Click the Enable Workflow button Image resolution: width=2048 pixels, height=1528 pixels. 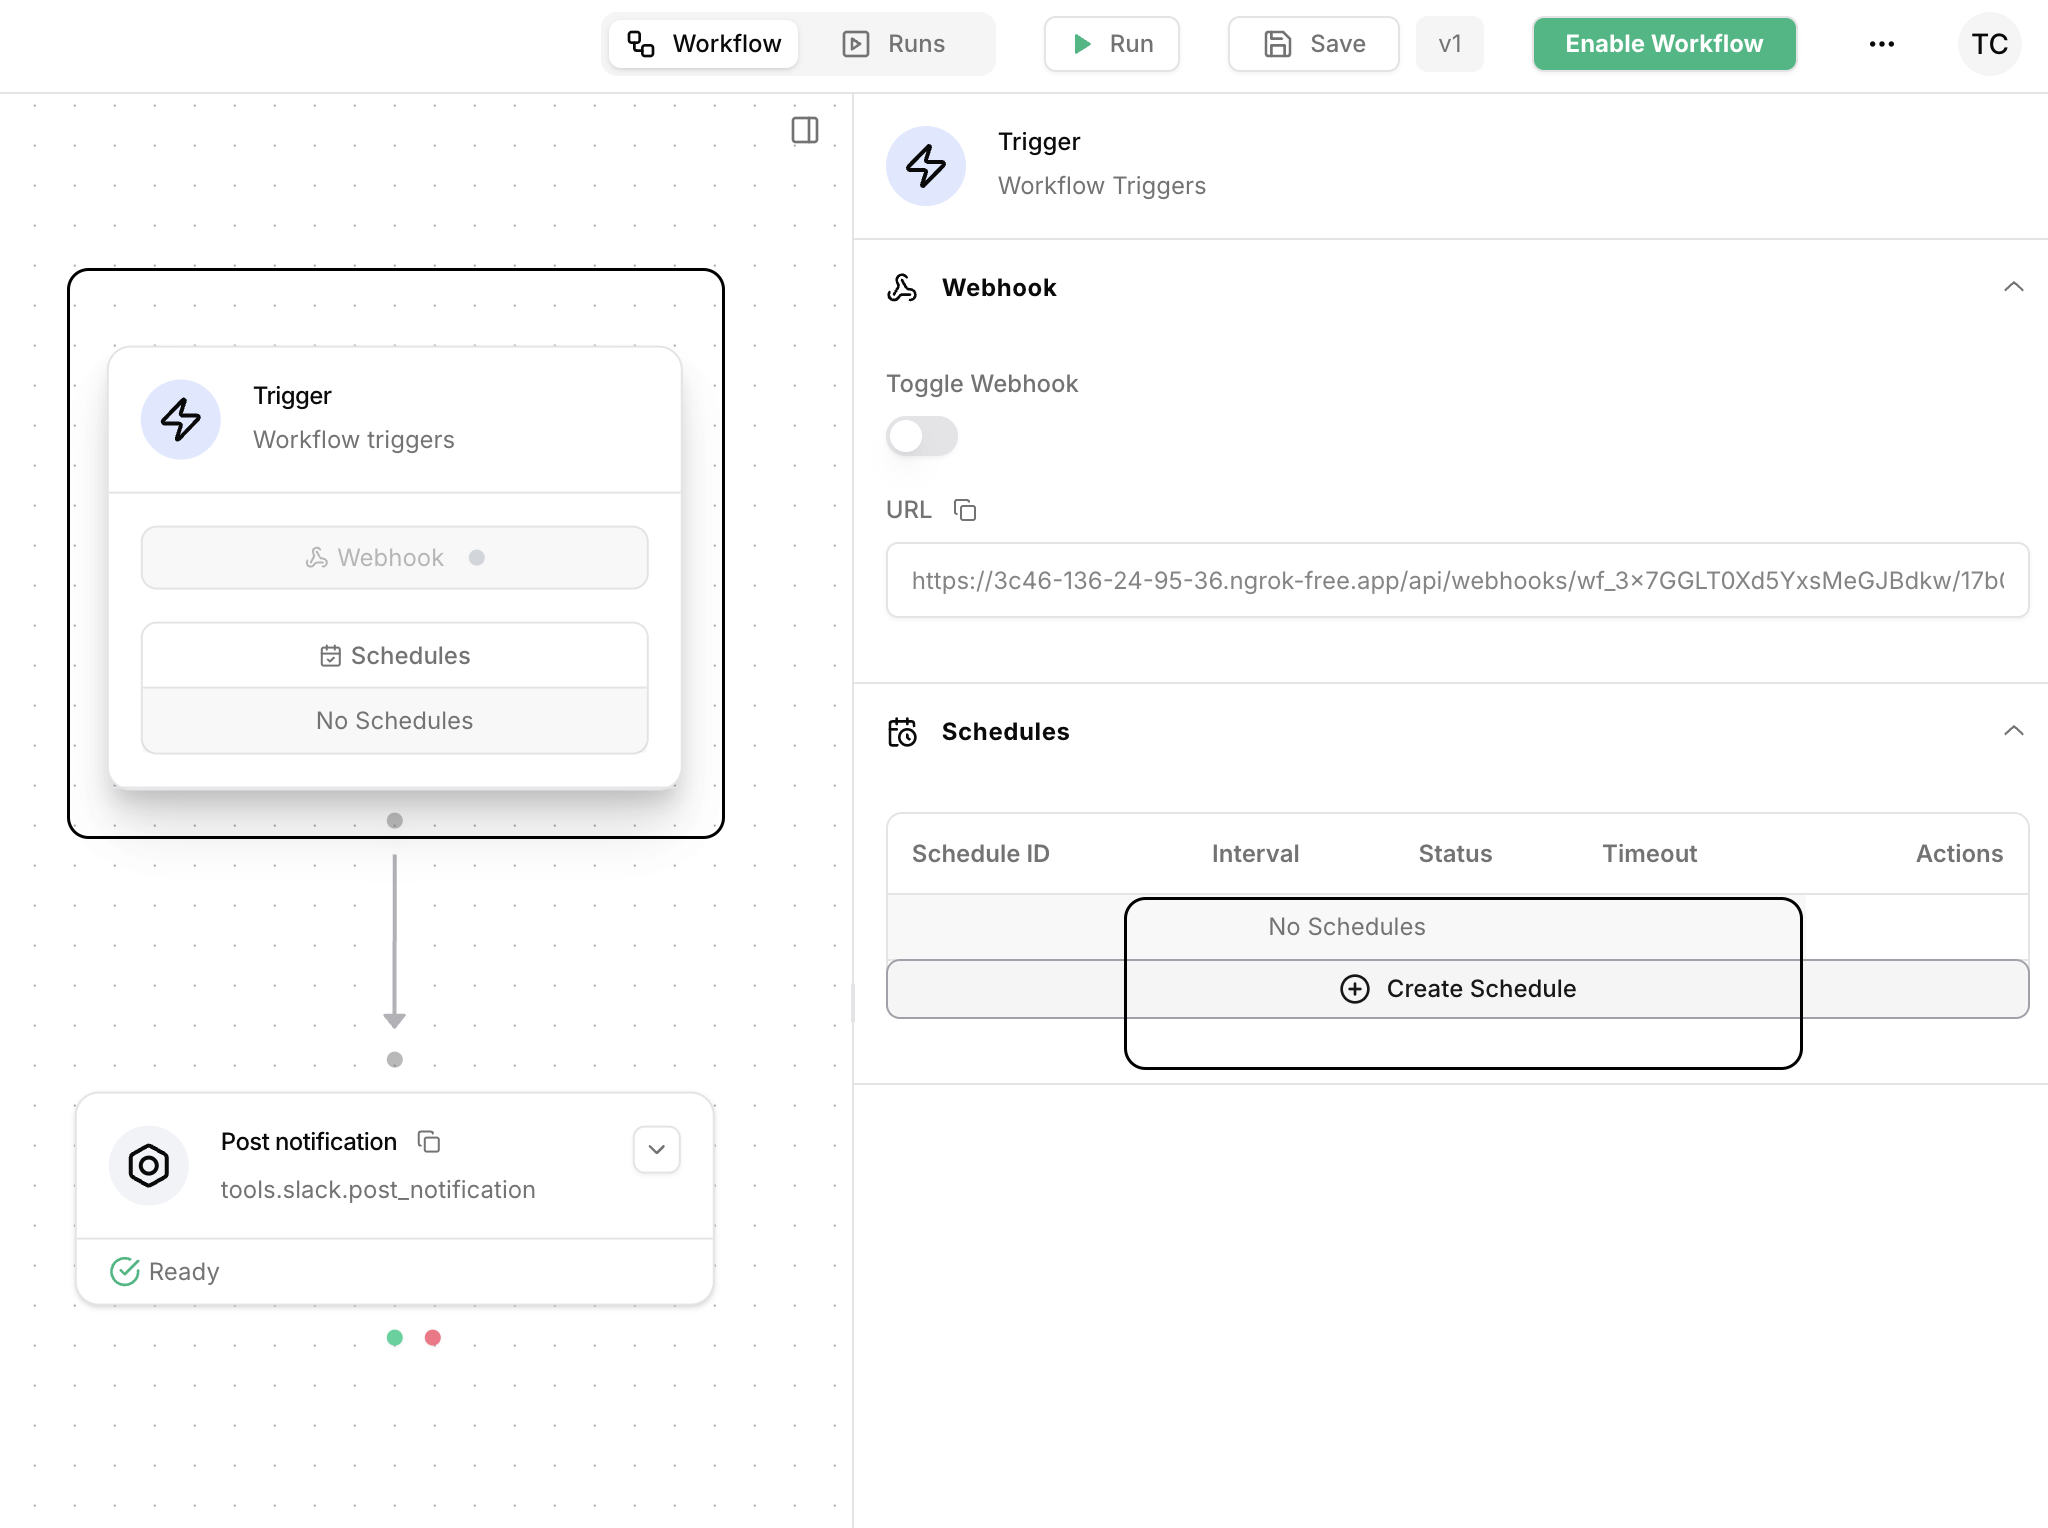pyautogui.click(x=1664, y=44)
